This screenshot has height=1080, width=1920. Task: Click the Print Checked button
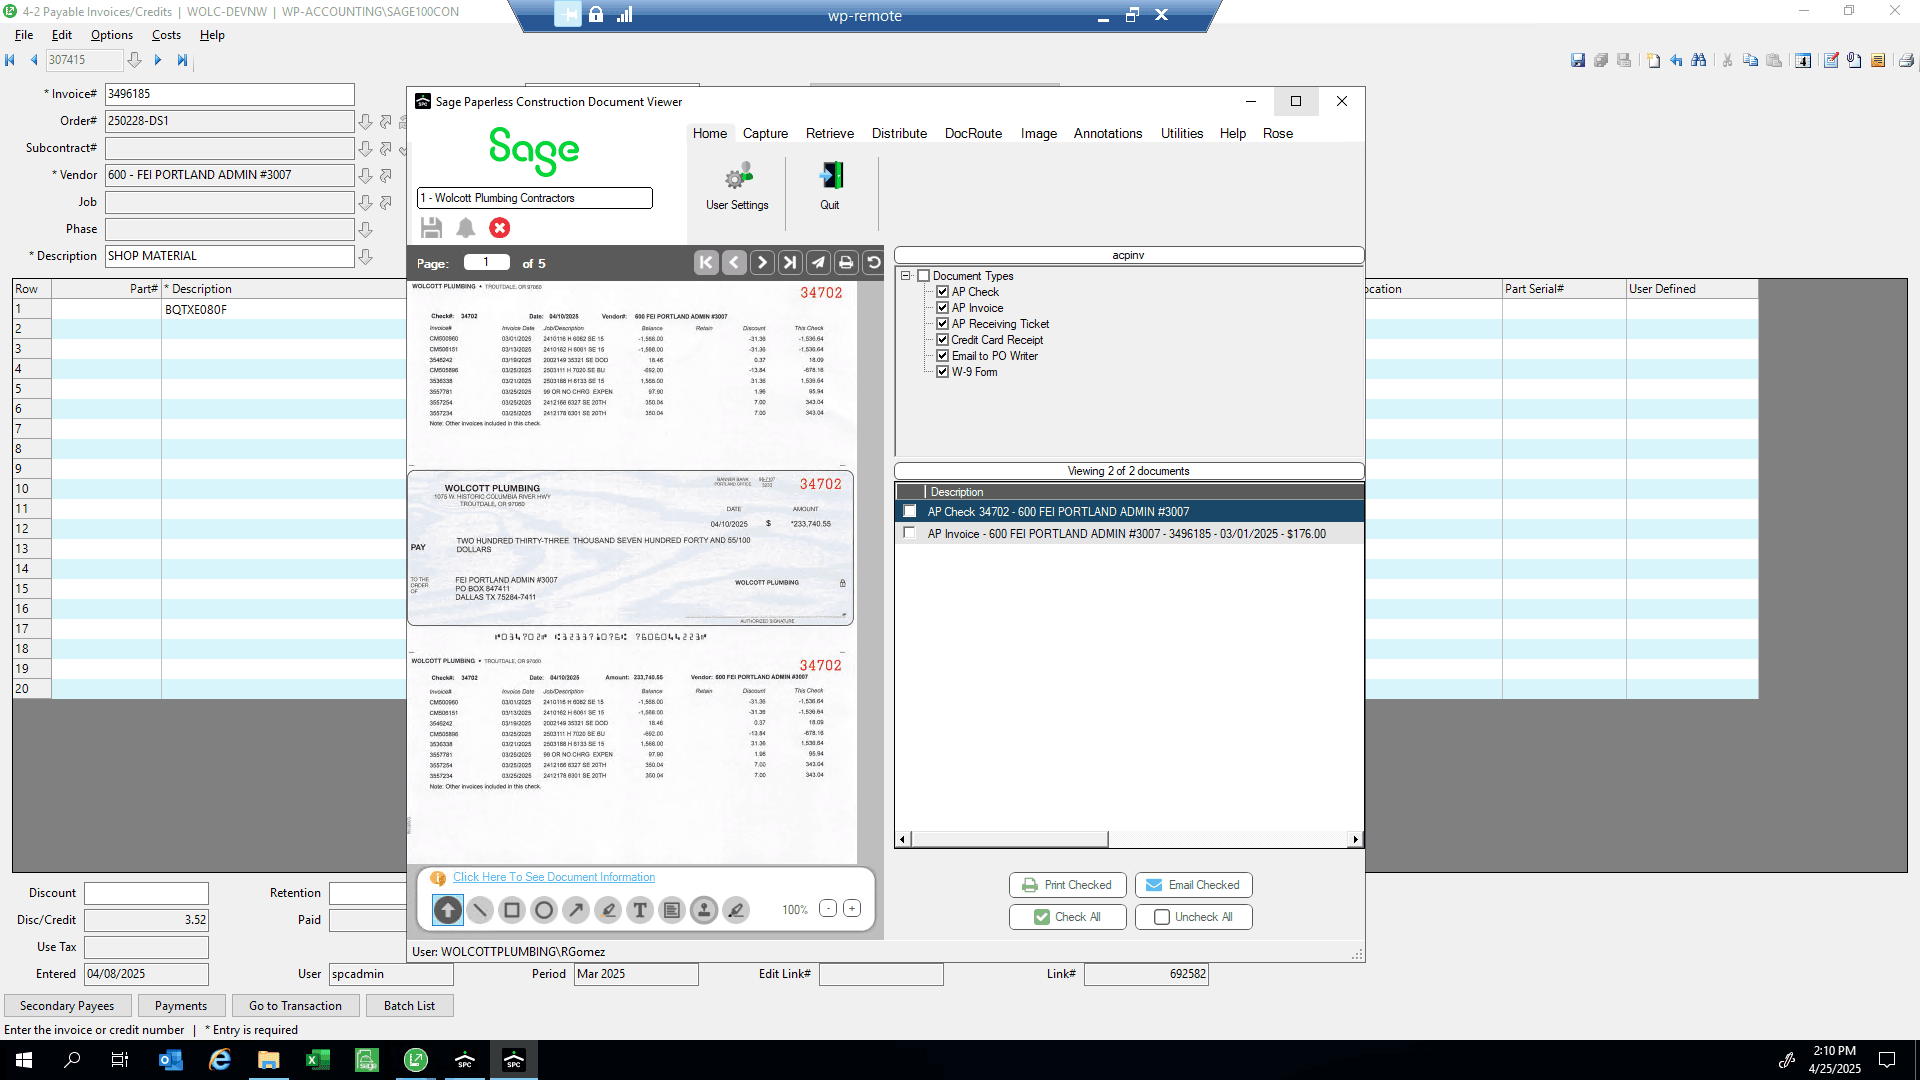pos(1068,885)
